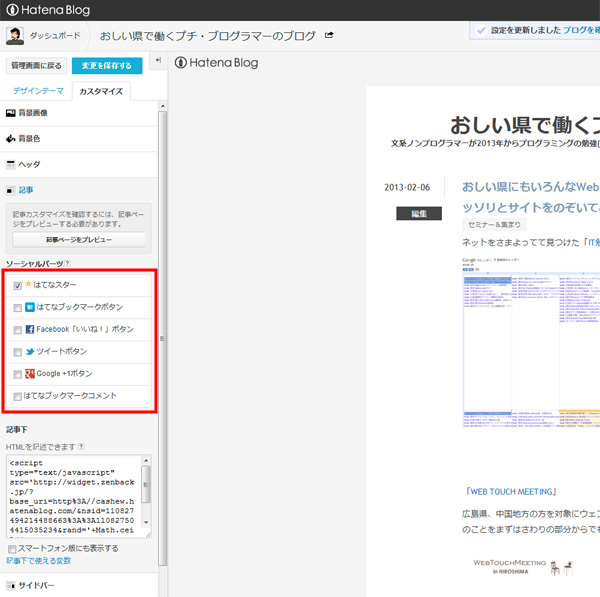Click inside the 記事下 HTML textarea
Viewport: 600px width, 597px height.
point(74,496)
